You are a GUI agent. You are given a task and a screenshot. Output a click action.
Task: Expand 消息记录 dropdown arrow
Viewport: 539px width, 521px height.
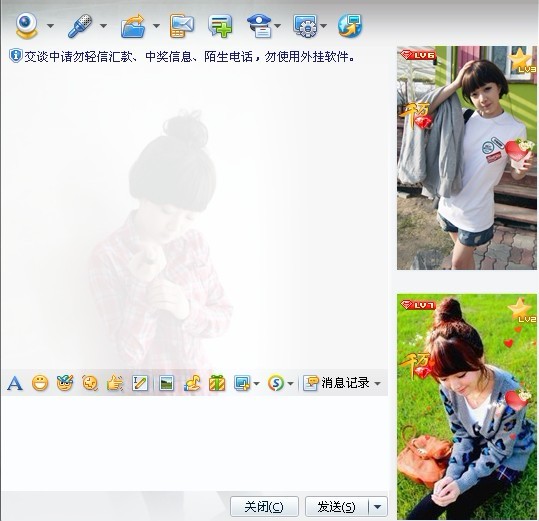[x=377, y=383]
